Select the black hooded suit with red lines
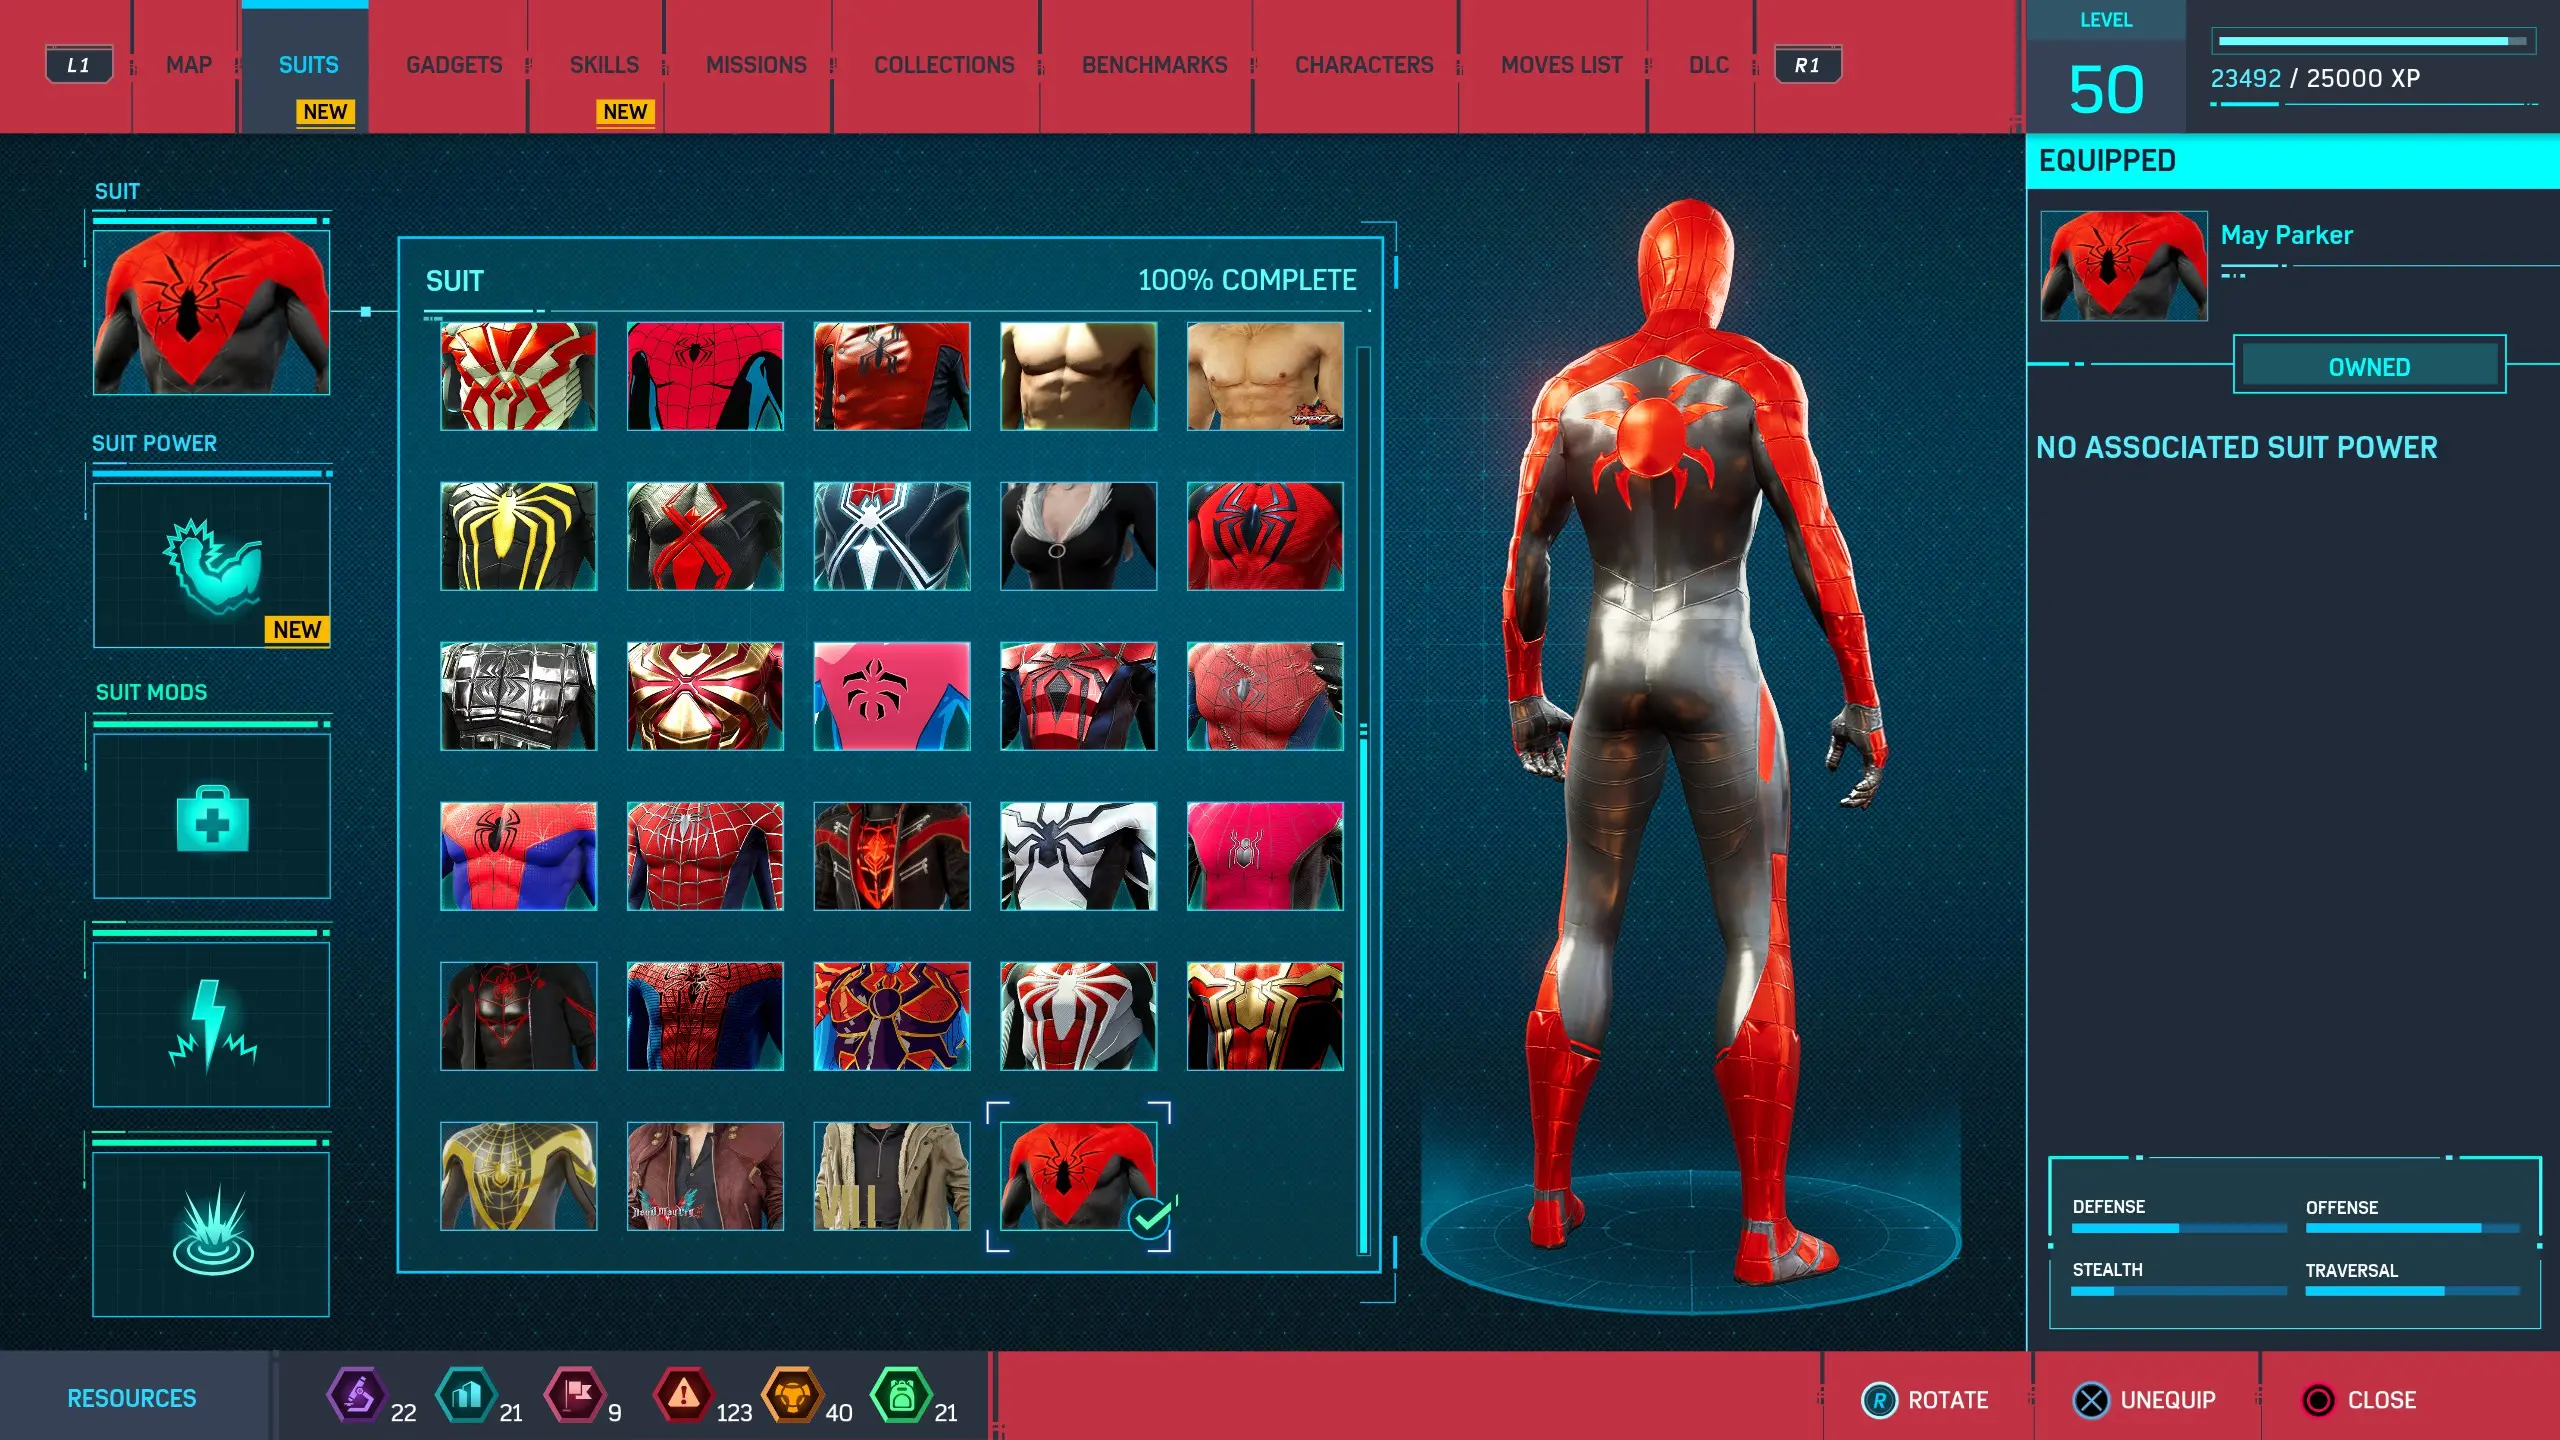This screenshot has height=1440, width=2560. coord(518,1016)
